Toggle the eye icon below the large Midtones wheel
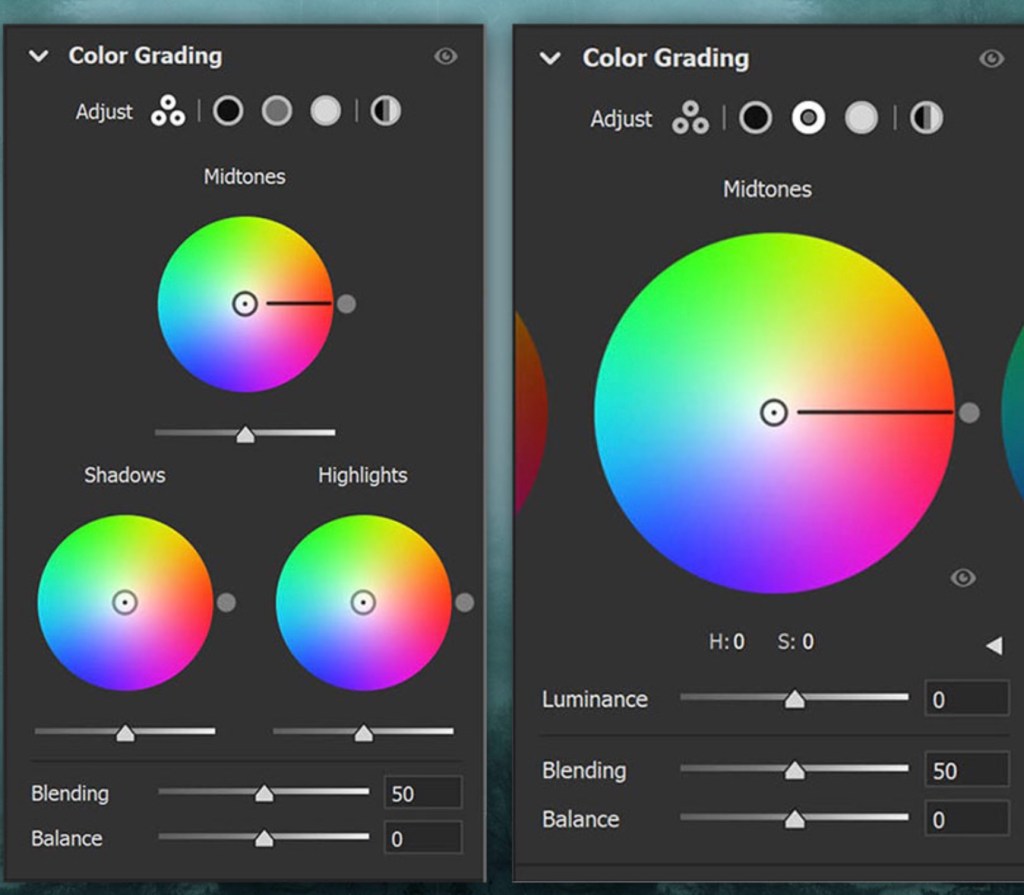This screenshot has height=895, width=1024. coord(963,578)
